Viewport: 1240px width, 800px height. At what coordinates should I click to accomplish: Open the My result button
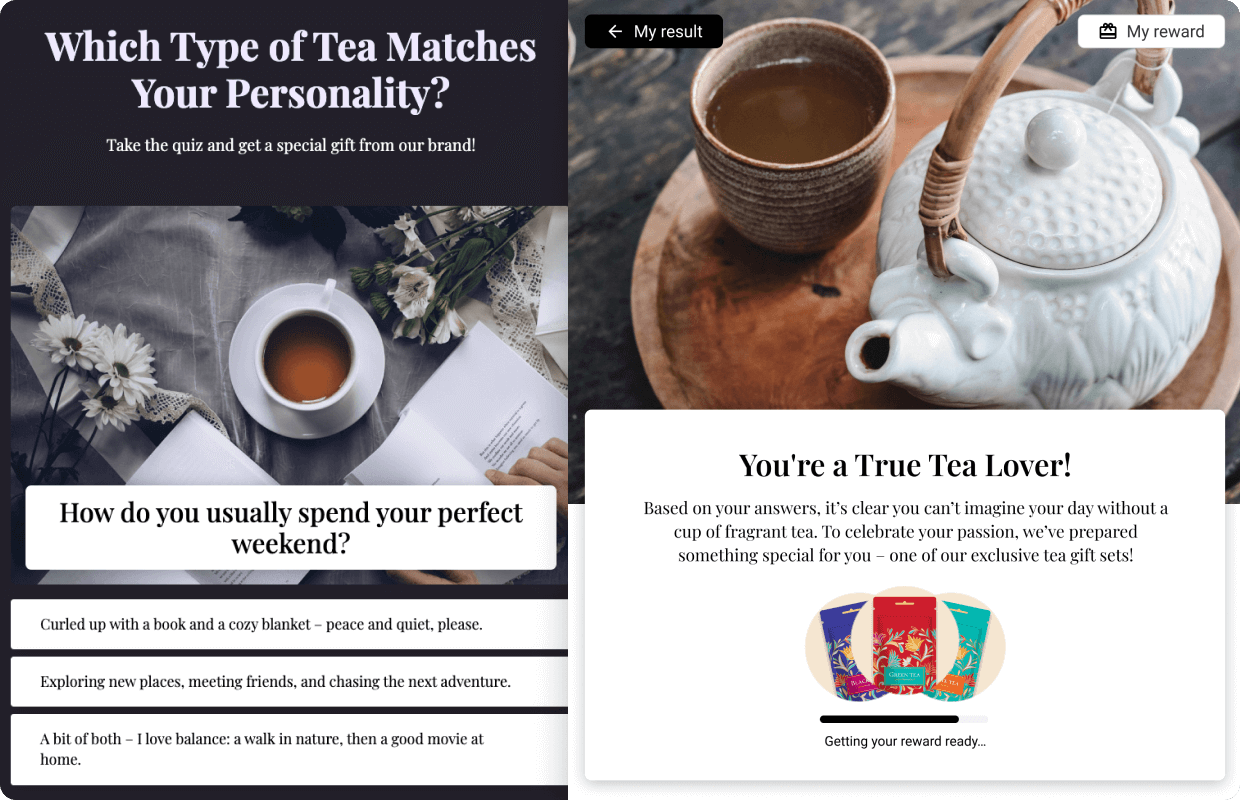654,32
